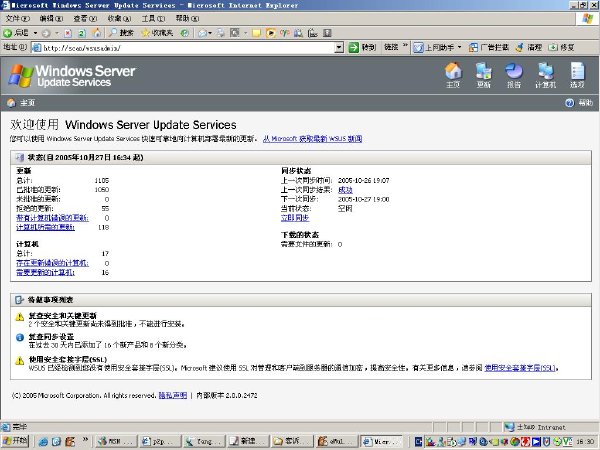Go back with the IE Back button

coord(15,33)
